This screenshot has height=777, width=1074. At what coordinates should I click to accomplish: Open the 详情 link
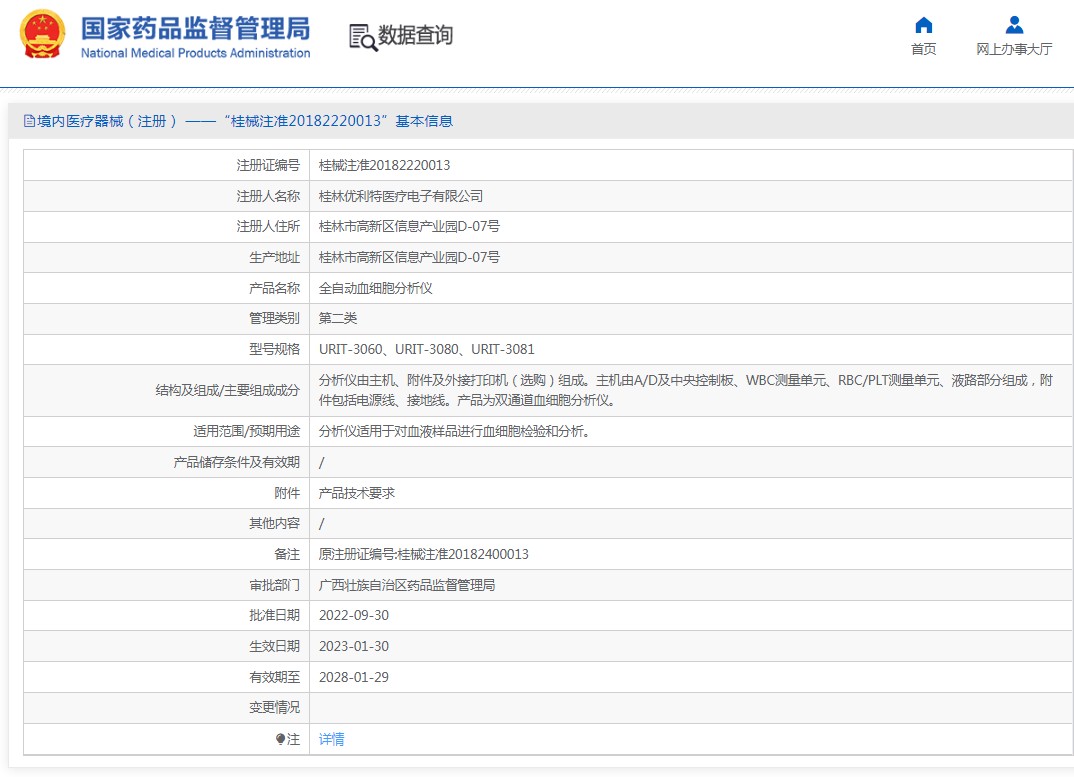[331, 739]
